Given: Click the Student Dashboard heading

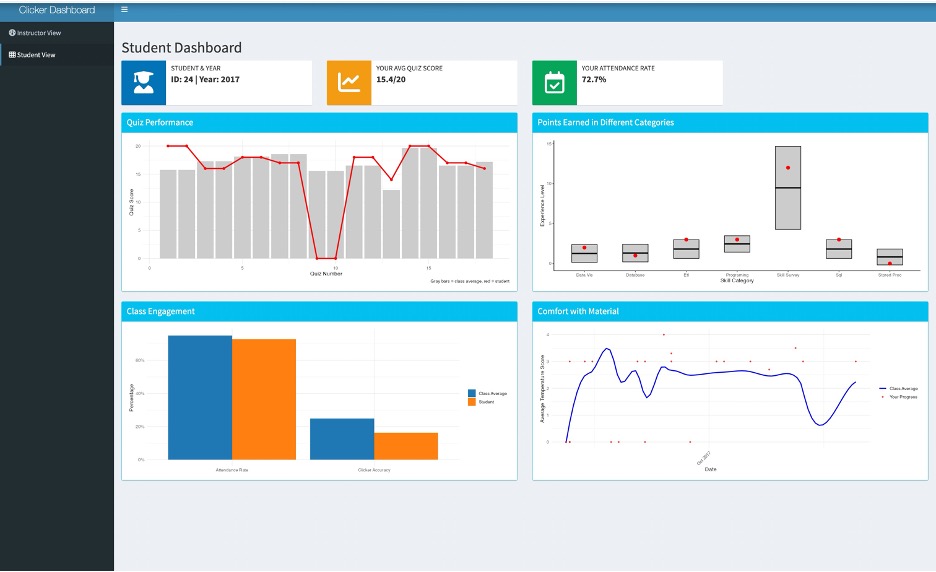Looking at the screenshot, I should coord(181,48).
